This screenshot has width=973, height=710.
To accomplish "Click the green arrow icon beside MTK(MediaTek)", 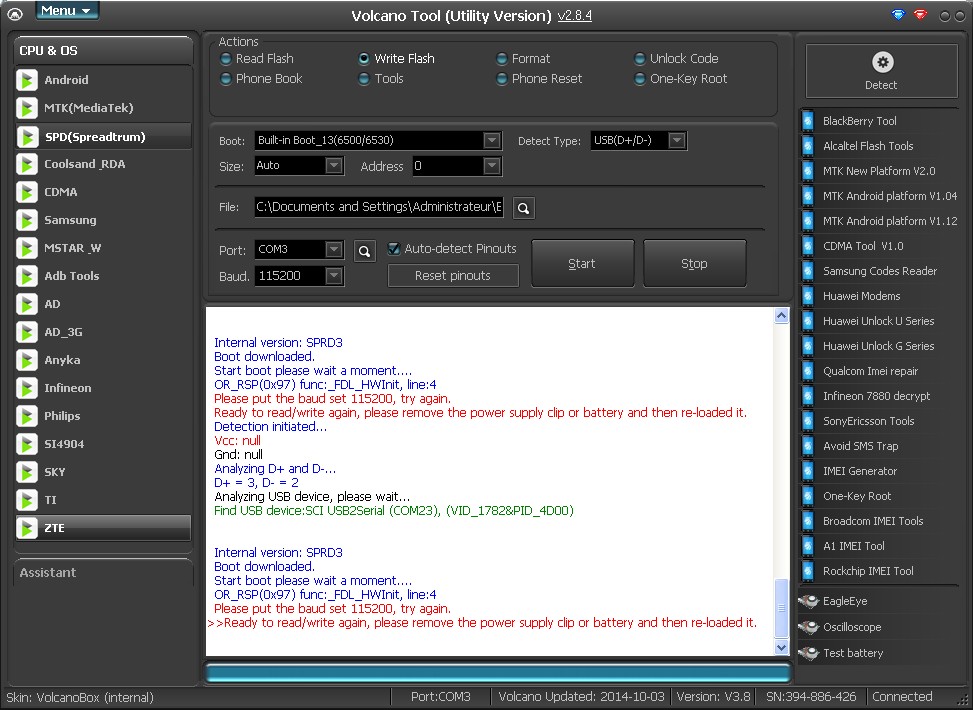I will click(27, 108).
